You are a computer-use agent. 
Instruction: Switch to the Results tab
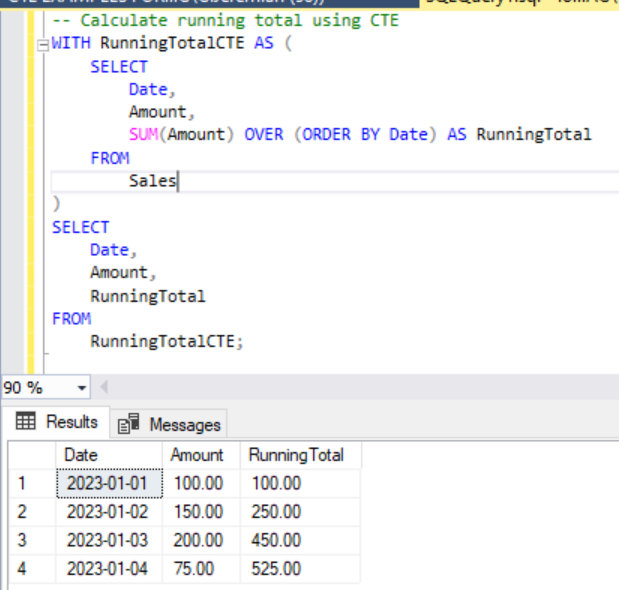pyautogui.click(x=56, y=422)
